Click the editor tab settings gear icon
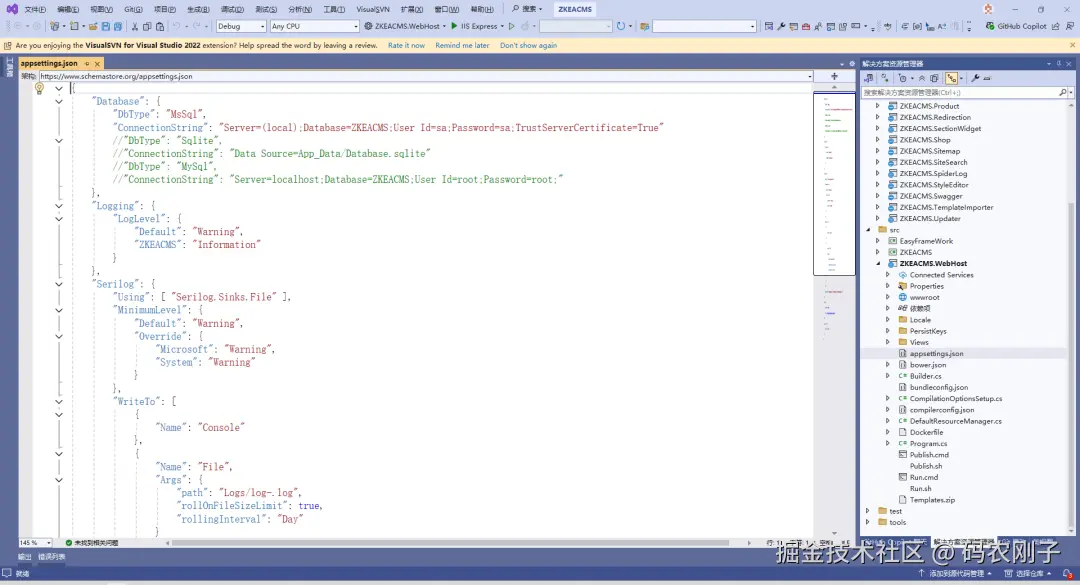The image size is (1080, 585). [x=852, y=63]
